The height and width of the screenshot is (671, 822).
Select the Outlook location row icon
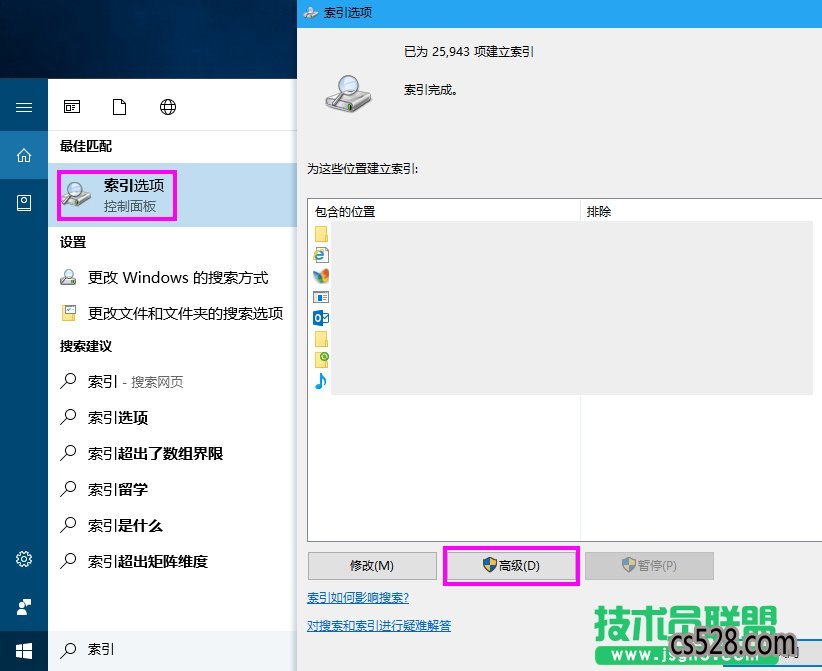point(321,318)
